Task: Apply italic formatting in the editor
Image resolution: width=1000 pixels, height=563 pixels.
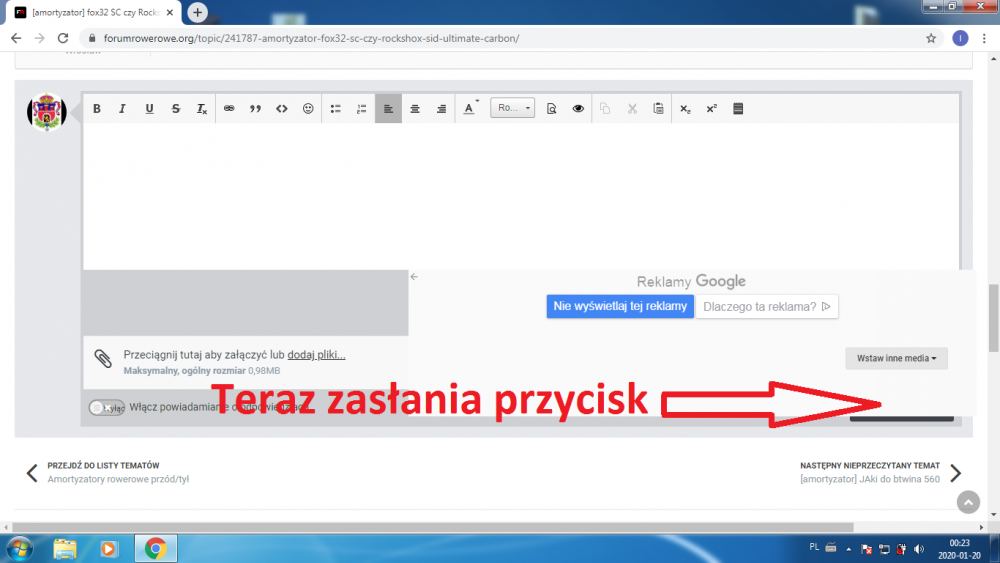Action: pos(123,109)
